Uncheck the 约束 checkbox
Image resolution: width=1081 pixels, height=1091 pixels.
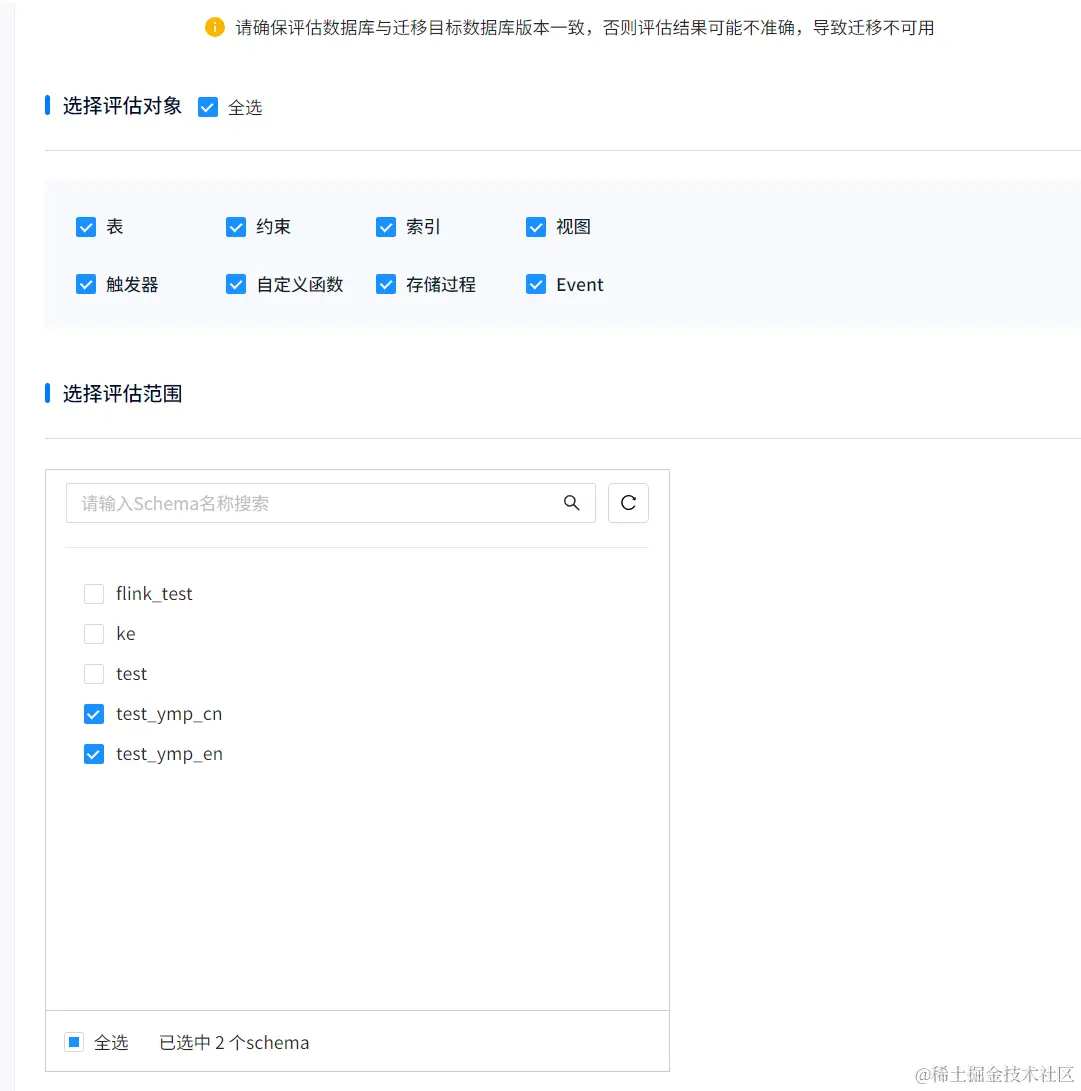(x=236, y=227)
